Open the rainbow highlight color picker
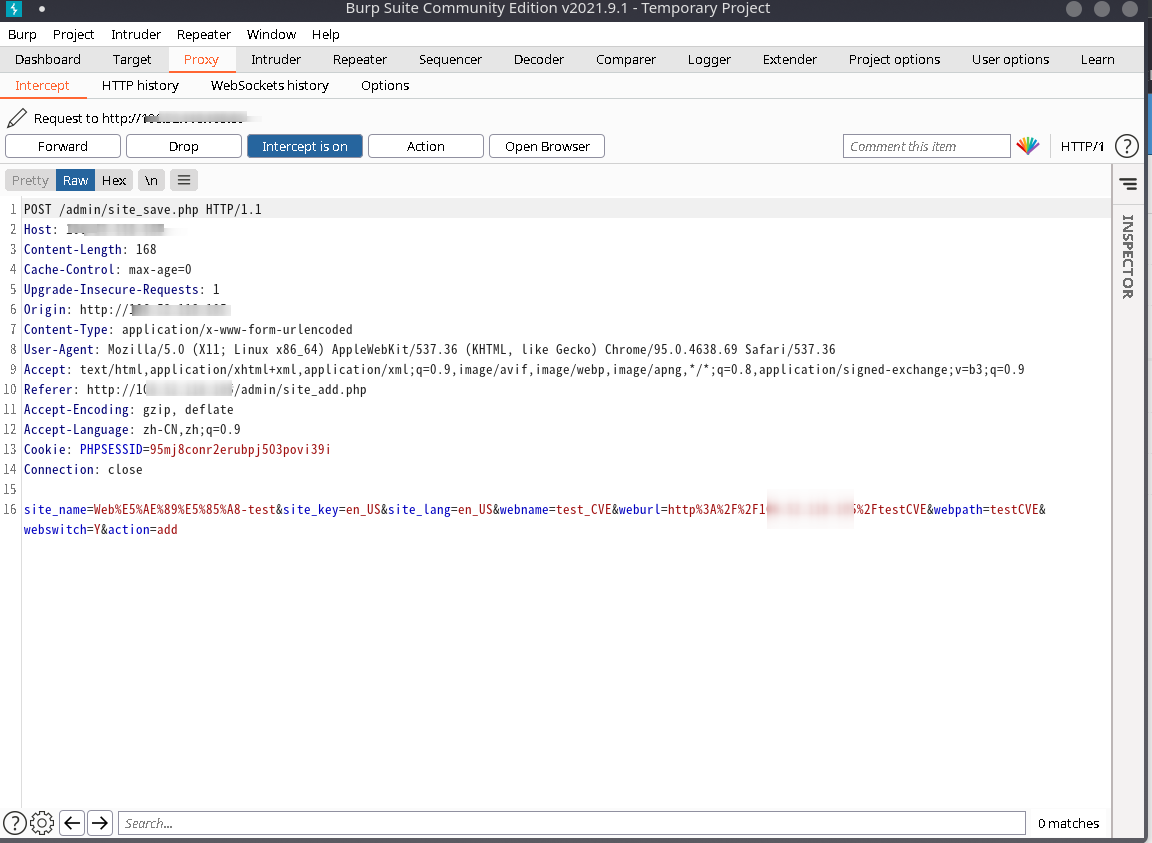This screenshot has height=843, width=1152. tap(1028, 146)
